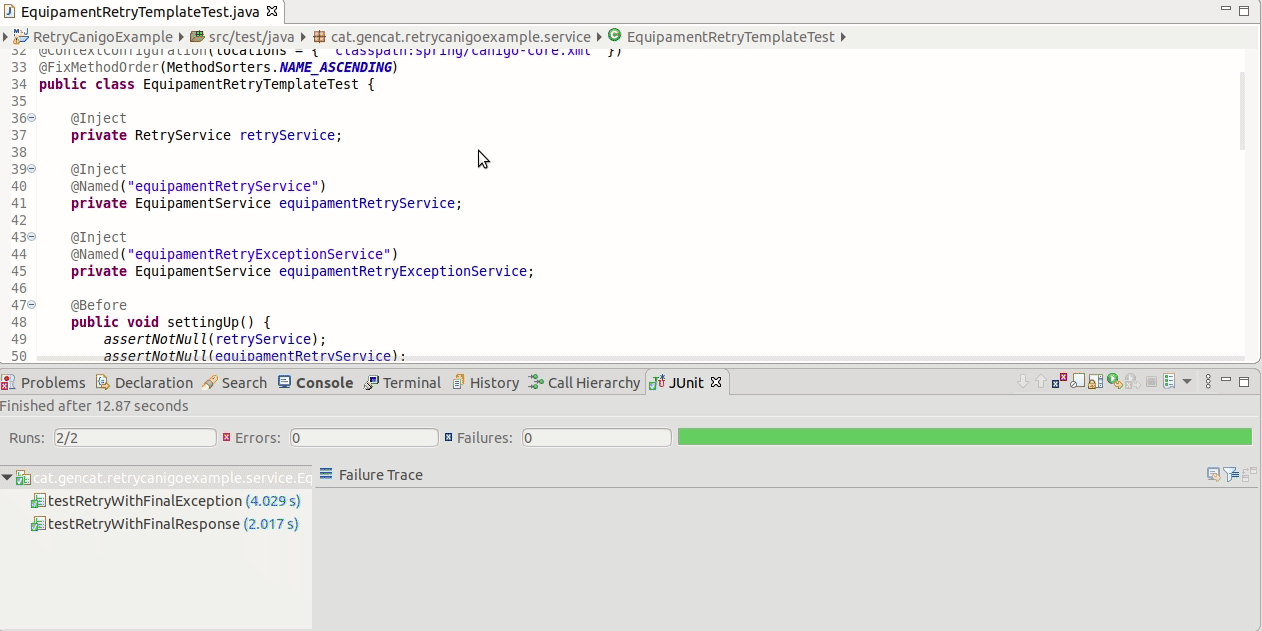Collapse code fold marker at line 39

coord(32,169)
